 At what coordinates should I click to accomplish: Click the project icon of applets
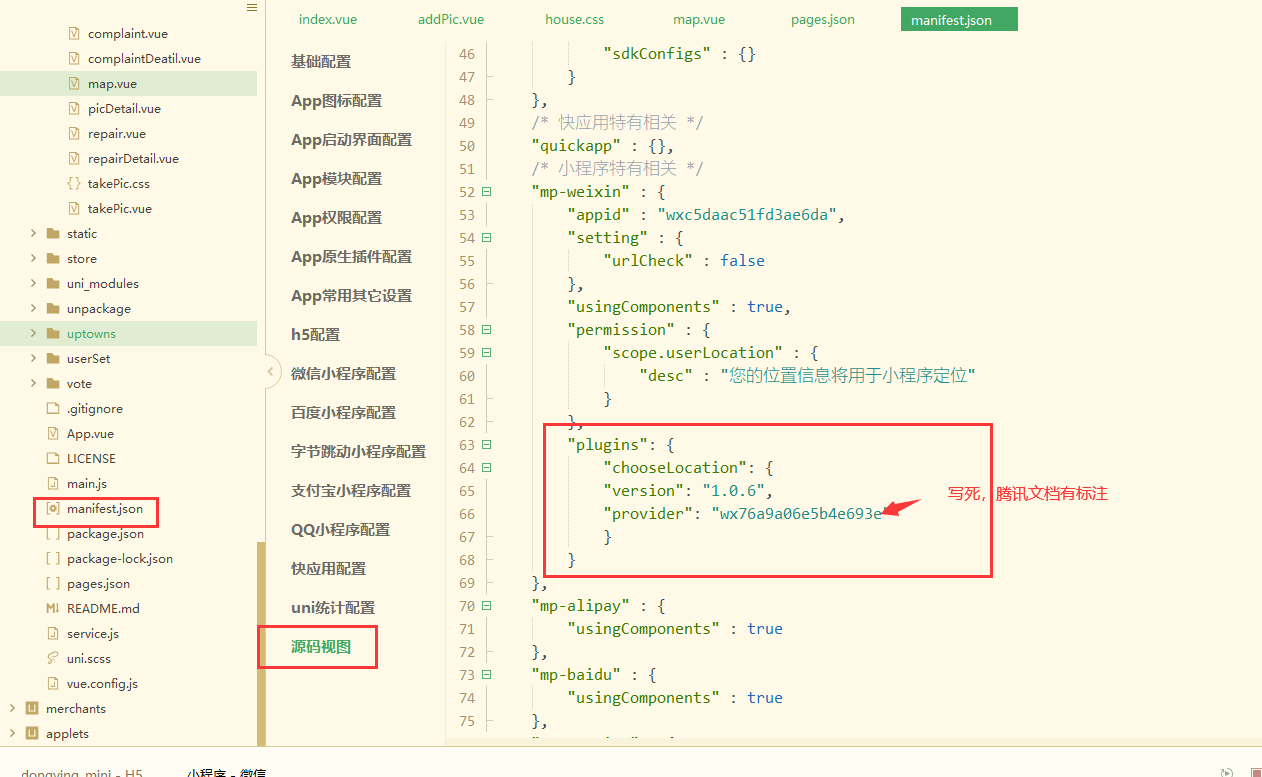pos(32,734)
